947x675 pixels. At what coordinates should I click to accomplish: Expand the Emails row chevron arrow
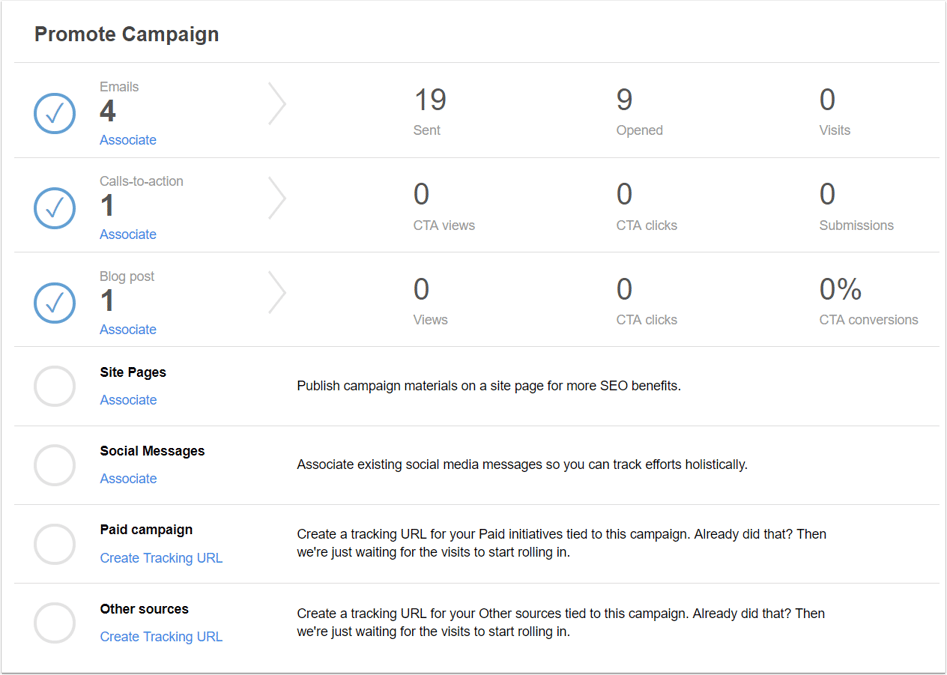tap(277, 104)
